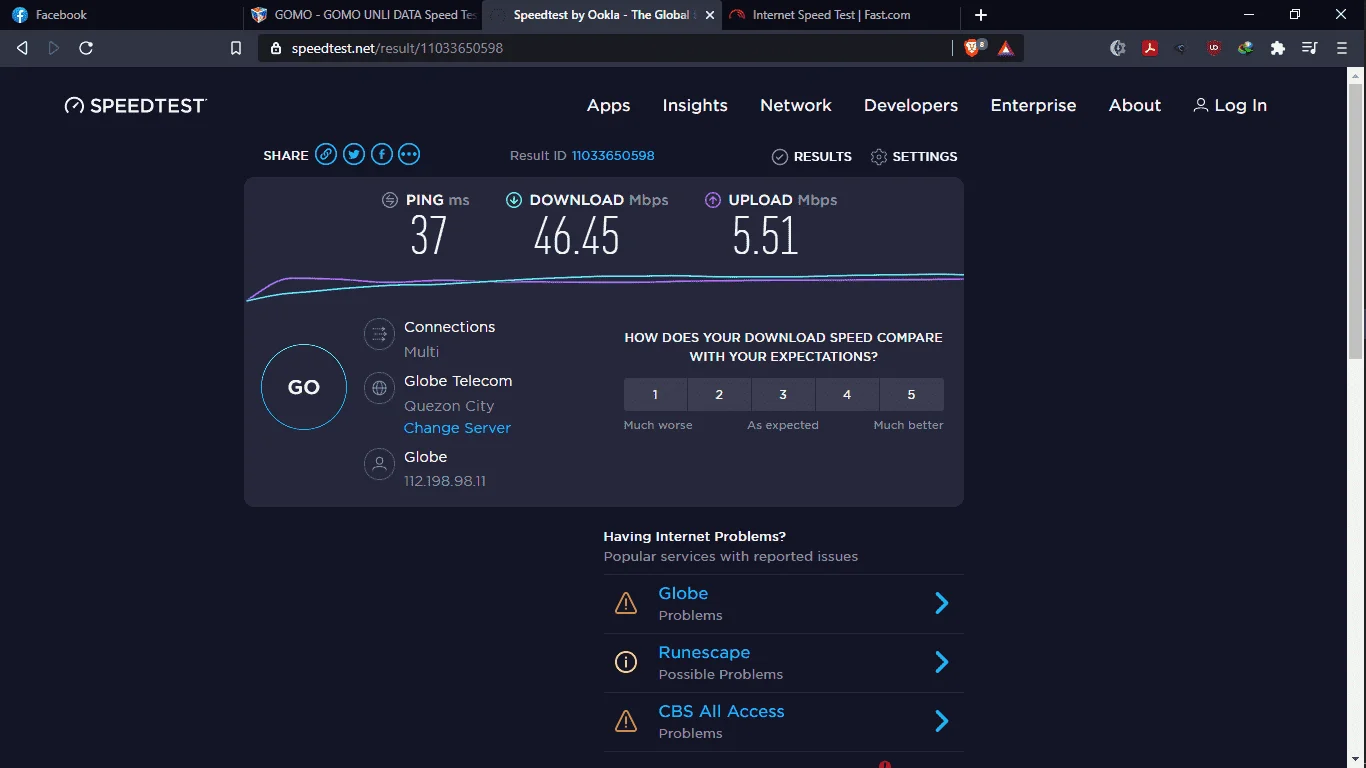The image size is (1366, 768).
Task: Click the Globe Telecom server globe icon
Action: click(x=379, y=389)
